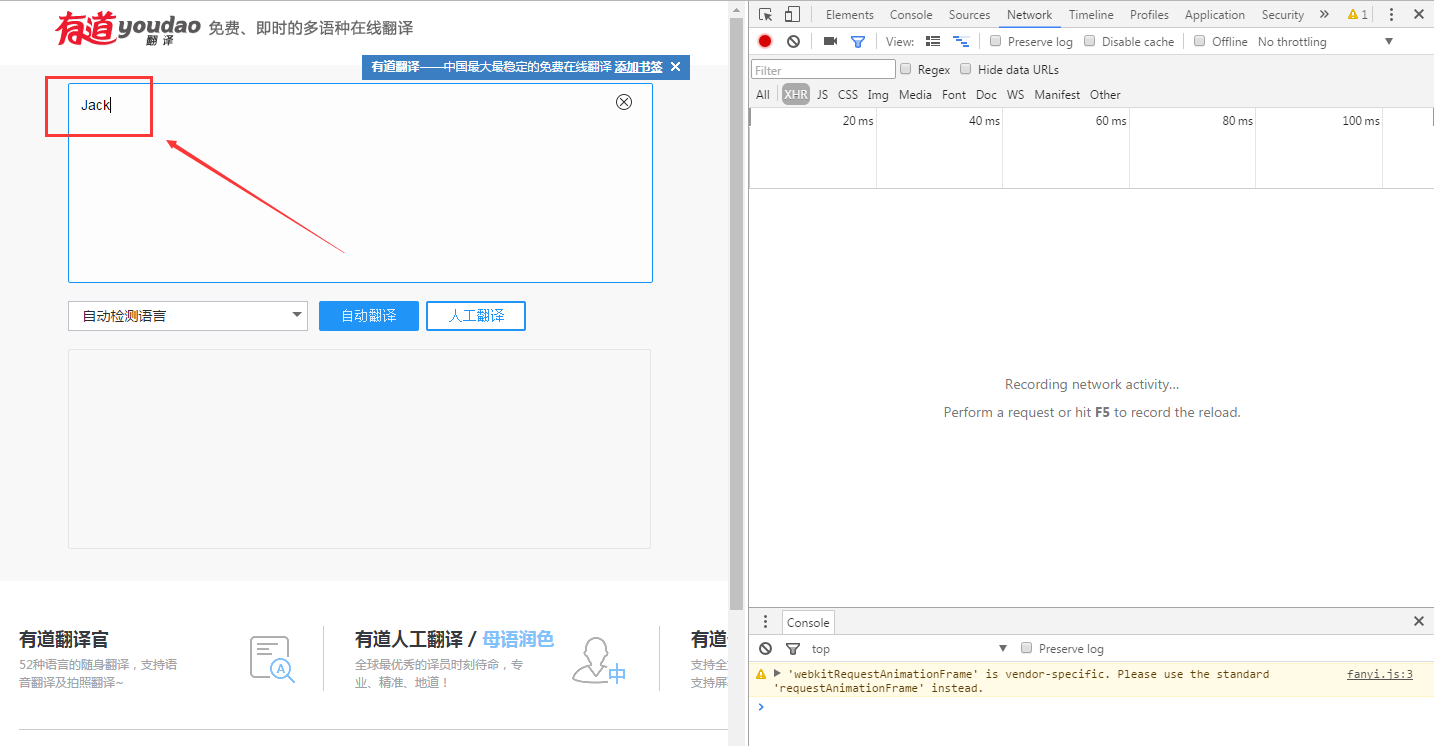Click the translation input box containing Jack

point(360,183)
